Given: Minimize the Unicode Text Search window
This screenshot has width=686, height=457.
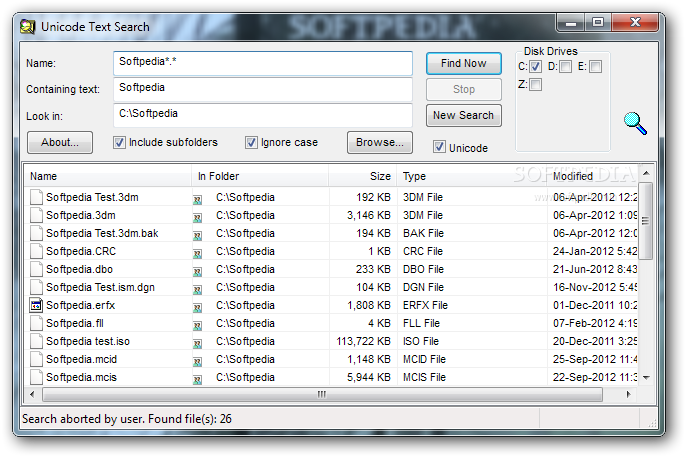Looking at the screenshot, I should pos(571,22).
